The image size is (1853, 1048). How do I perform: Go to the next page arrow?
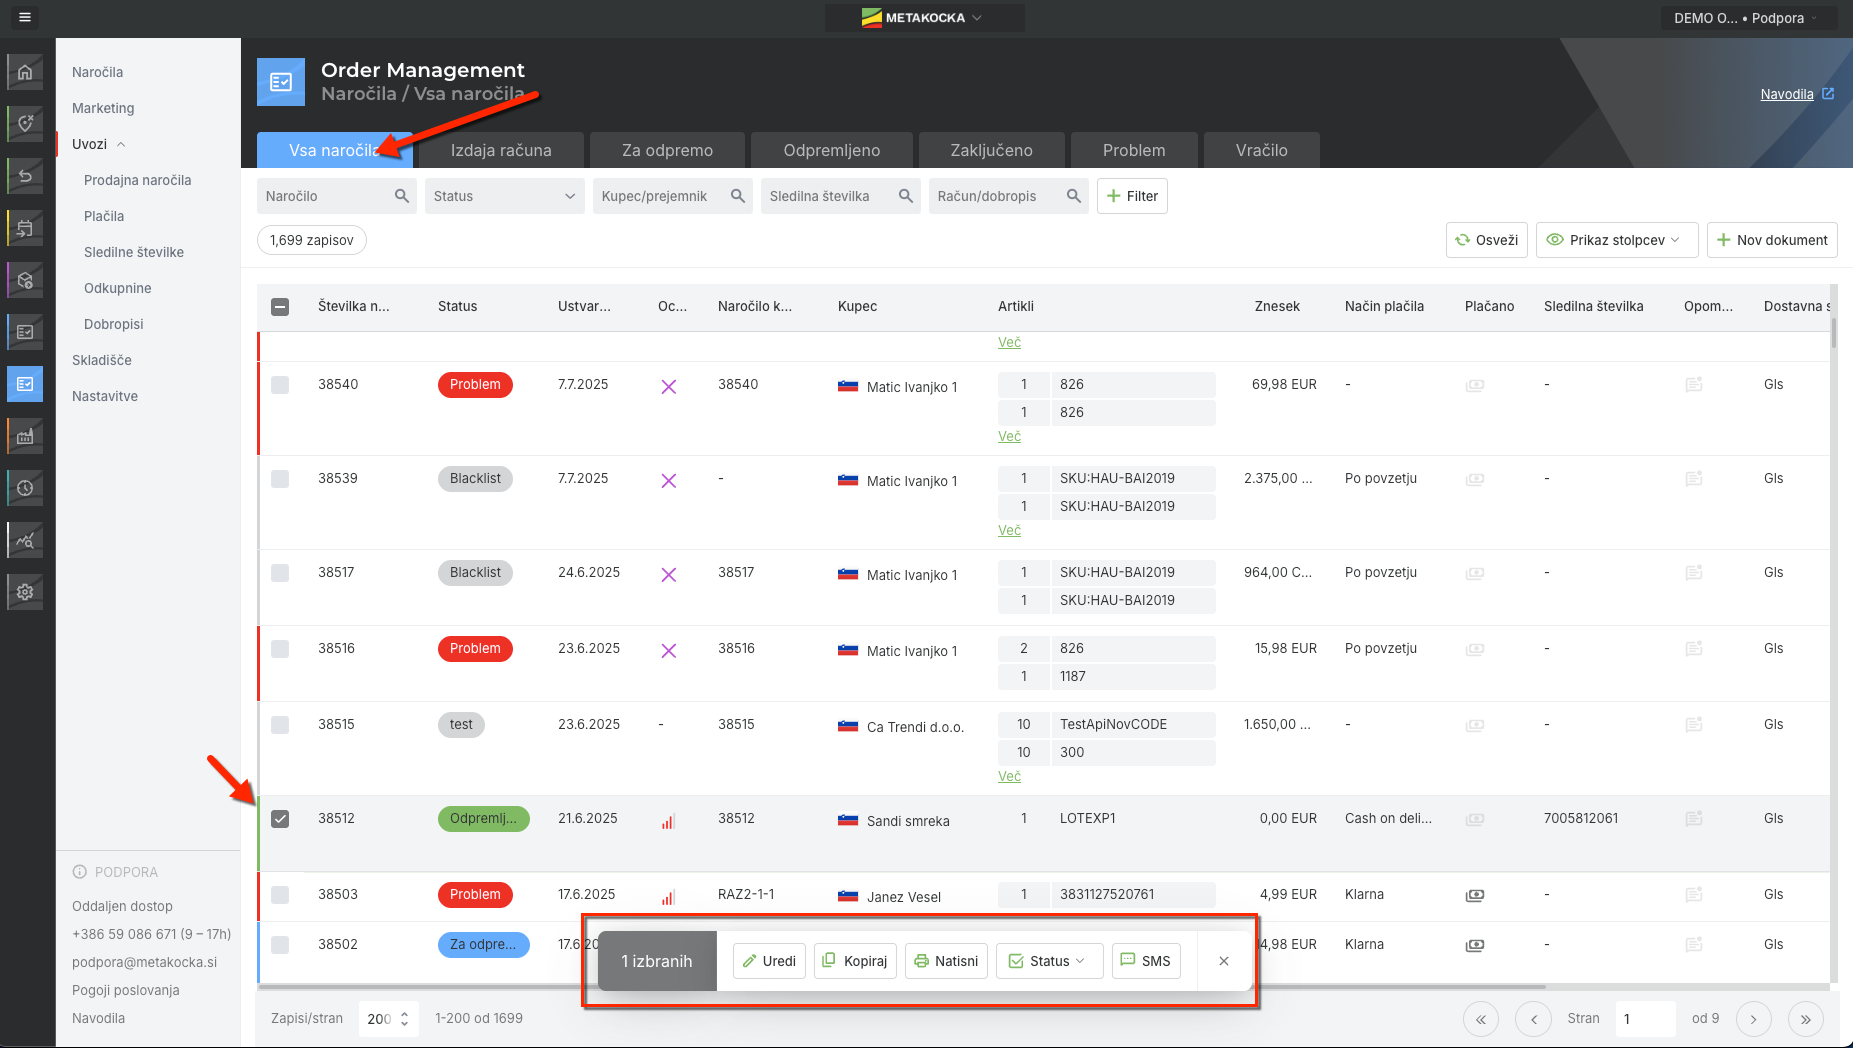pos(1753,1019)
